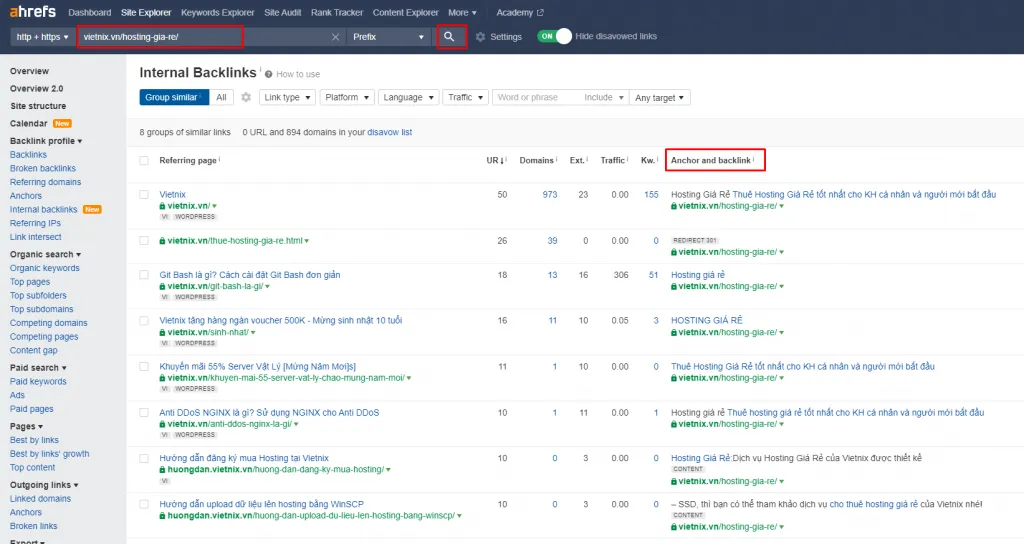The width and height of the screenshot is (1024, 544).
Task: Open Overview 2.0 in sidebar
Action: tap(37, 89)
